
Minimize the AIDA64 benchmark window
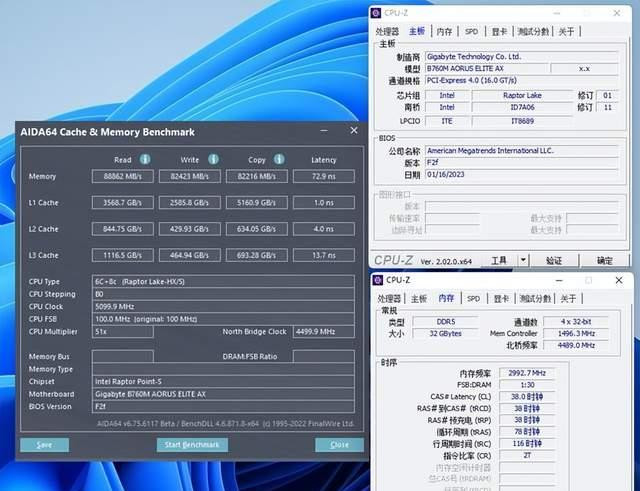click(x=324, y=131)
